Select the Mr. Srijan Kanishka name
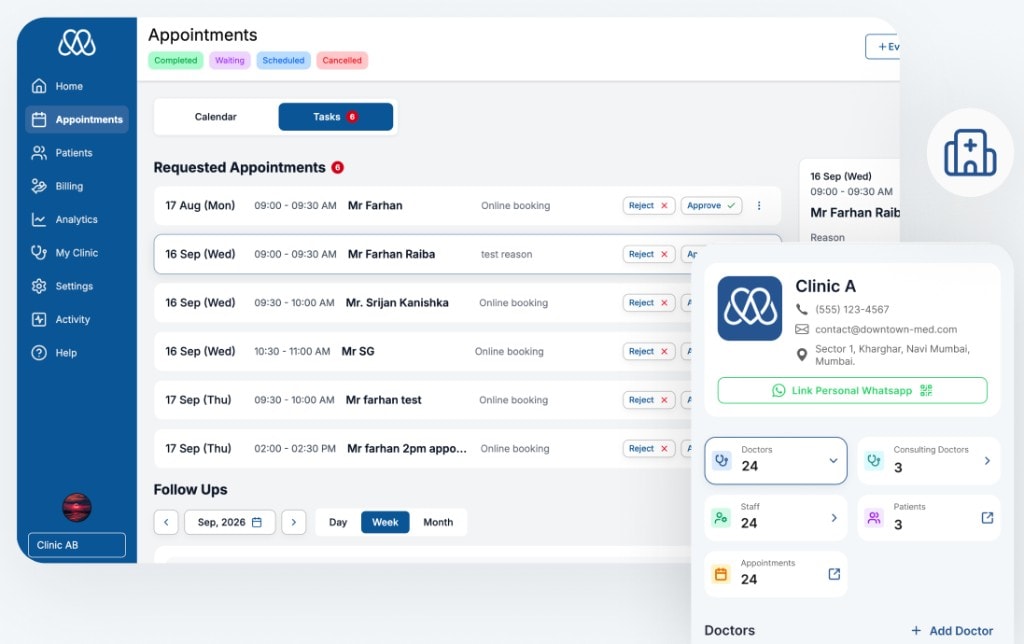The image size is (1024, 644). [397, 303]
